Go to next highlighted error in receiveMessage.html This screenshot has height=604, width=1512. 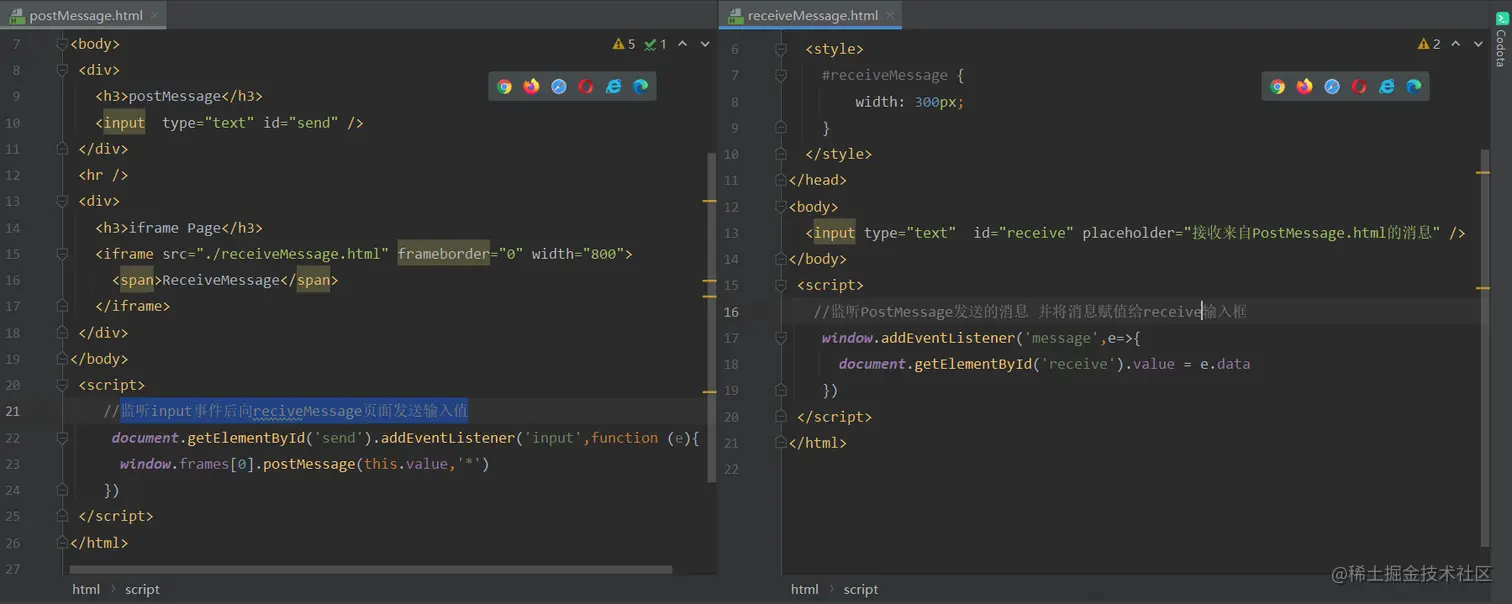coord(1478,44)
